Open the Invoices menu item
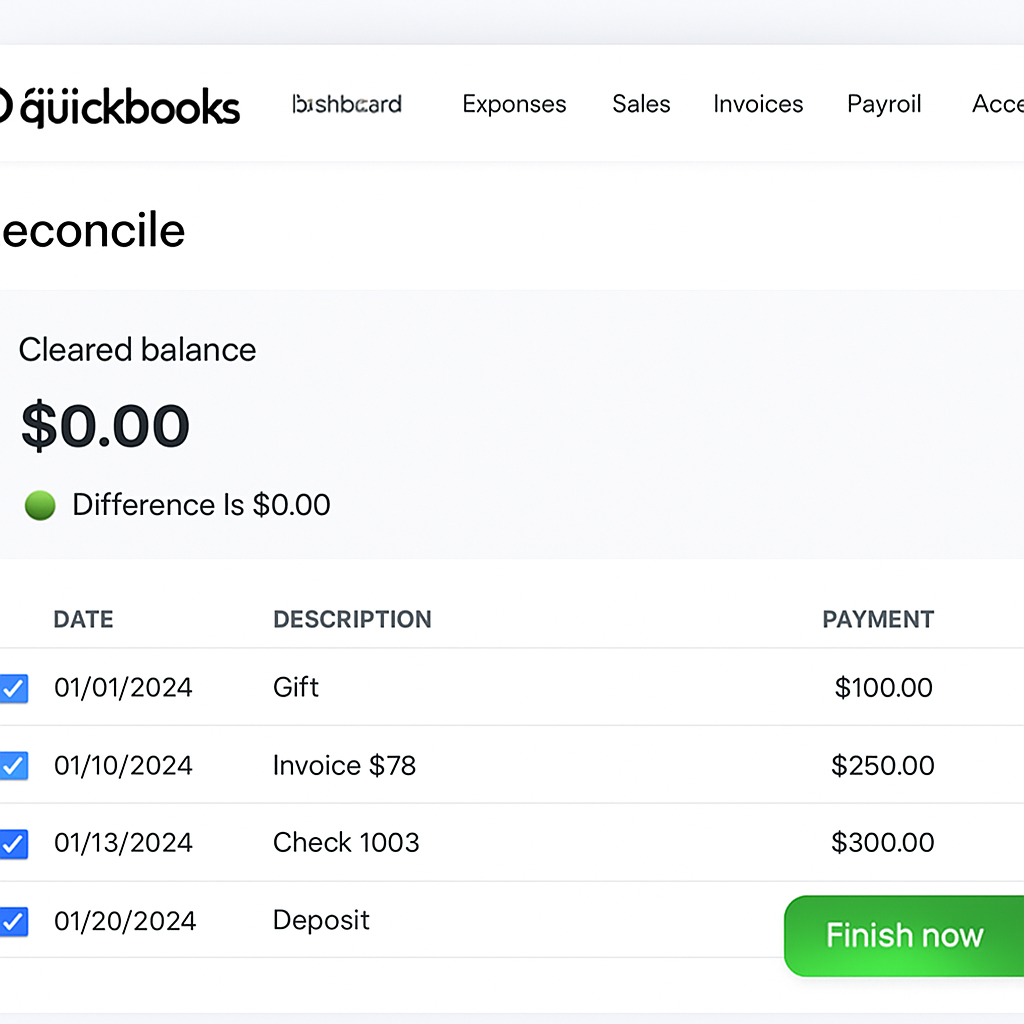The height and width of the screenshot is (1024, 1024). point(758,104)
